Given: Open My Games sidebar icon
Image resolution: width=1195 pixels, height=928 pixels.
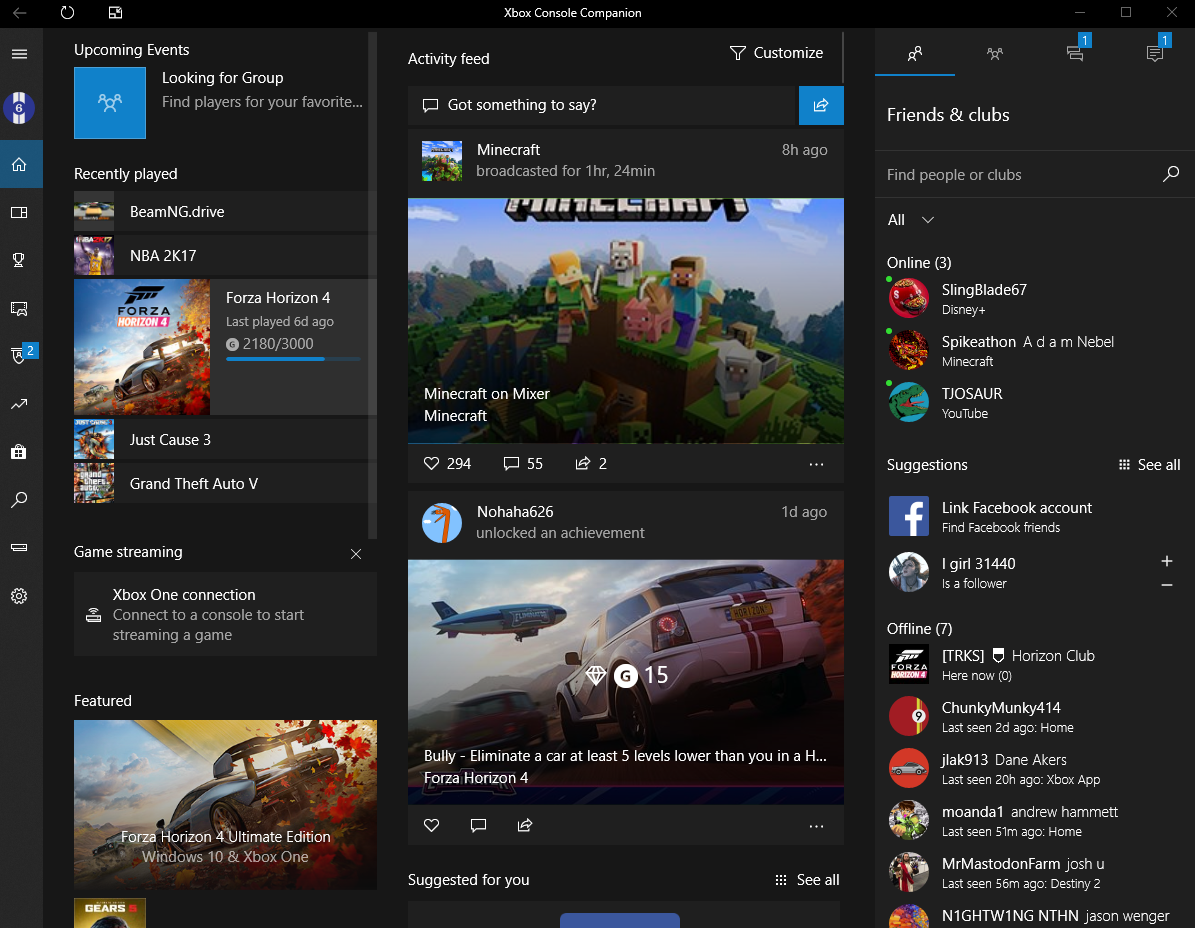Looking at the screenshot, I should pos(20,213).
